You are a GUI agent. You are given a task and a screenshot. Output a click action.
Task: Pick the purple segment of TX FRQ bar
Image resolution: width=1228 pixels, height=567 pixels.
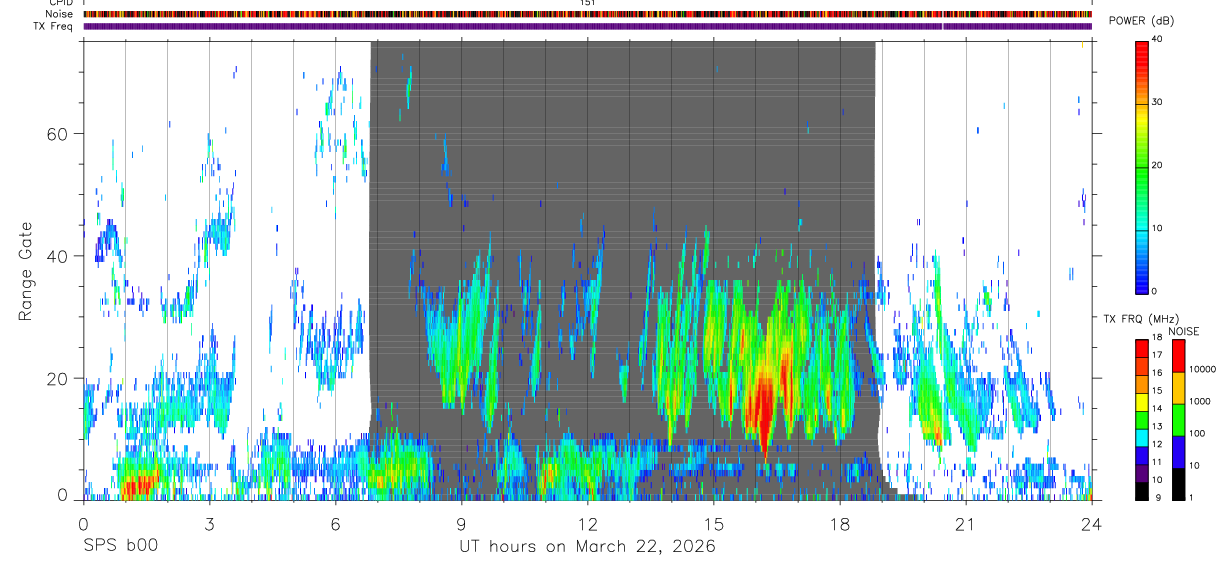click(x=1144, y=472)
